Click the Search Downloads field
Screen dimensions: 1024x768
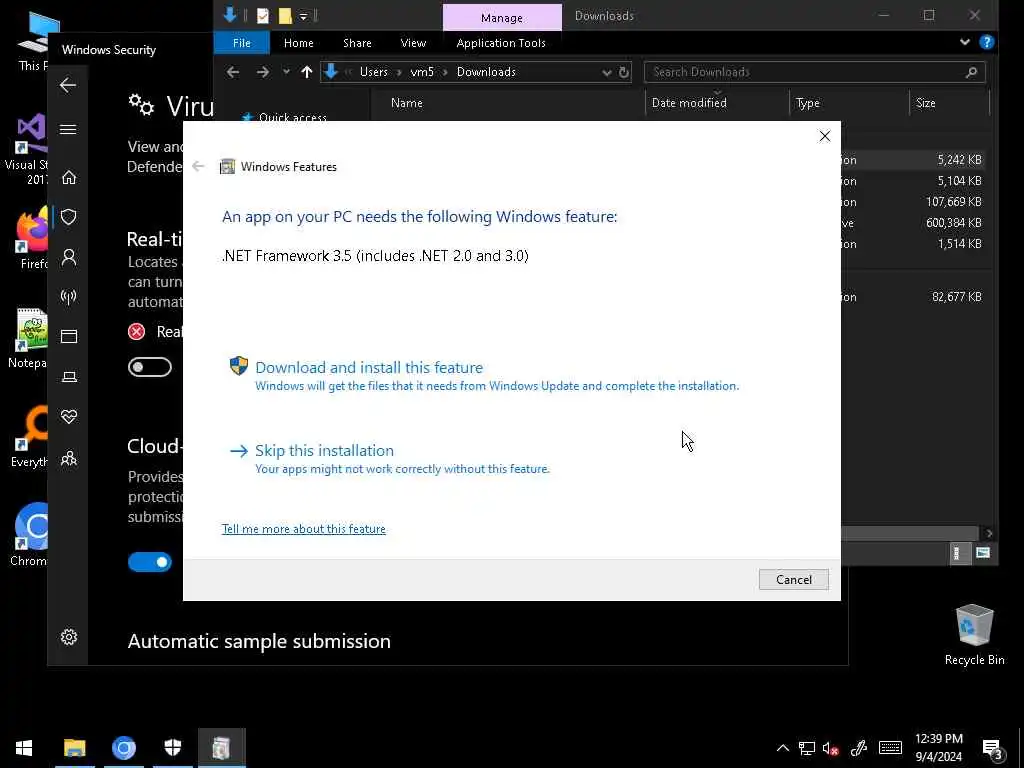814,72
